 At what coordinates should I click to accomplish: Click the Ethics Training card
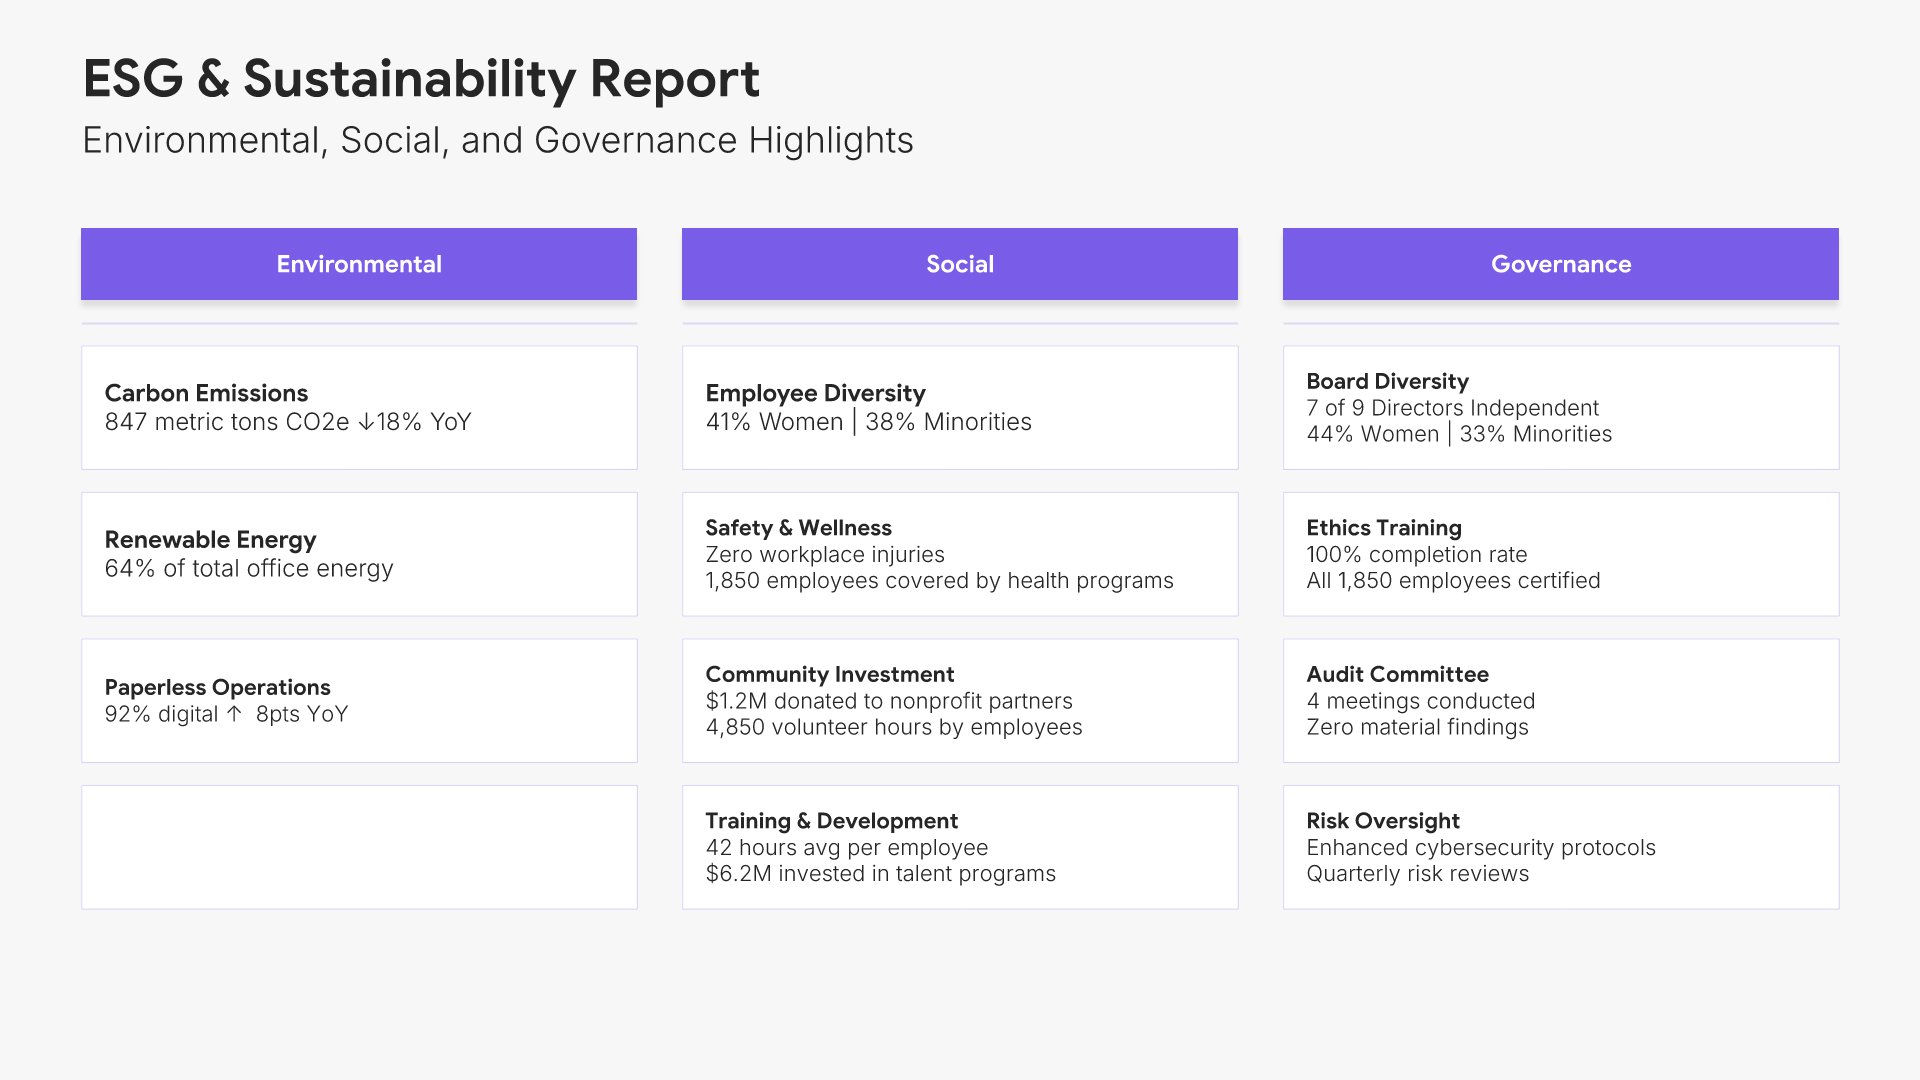[x=1560, y=553]
